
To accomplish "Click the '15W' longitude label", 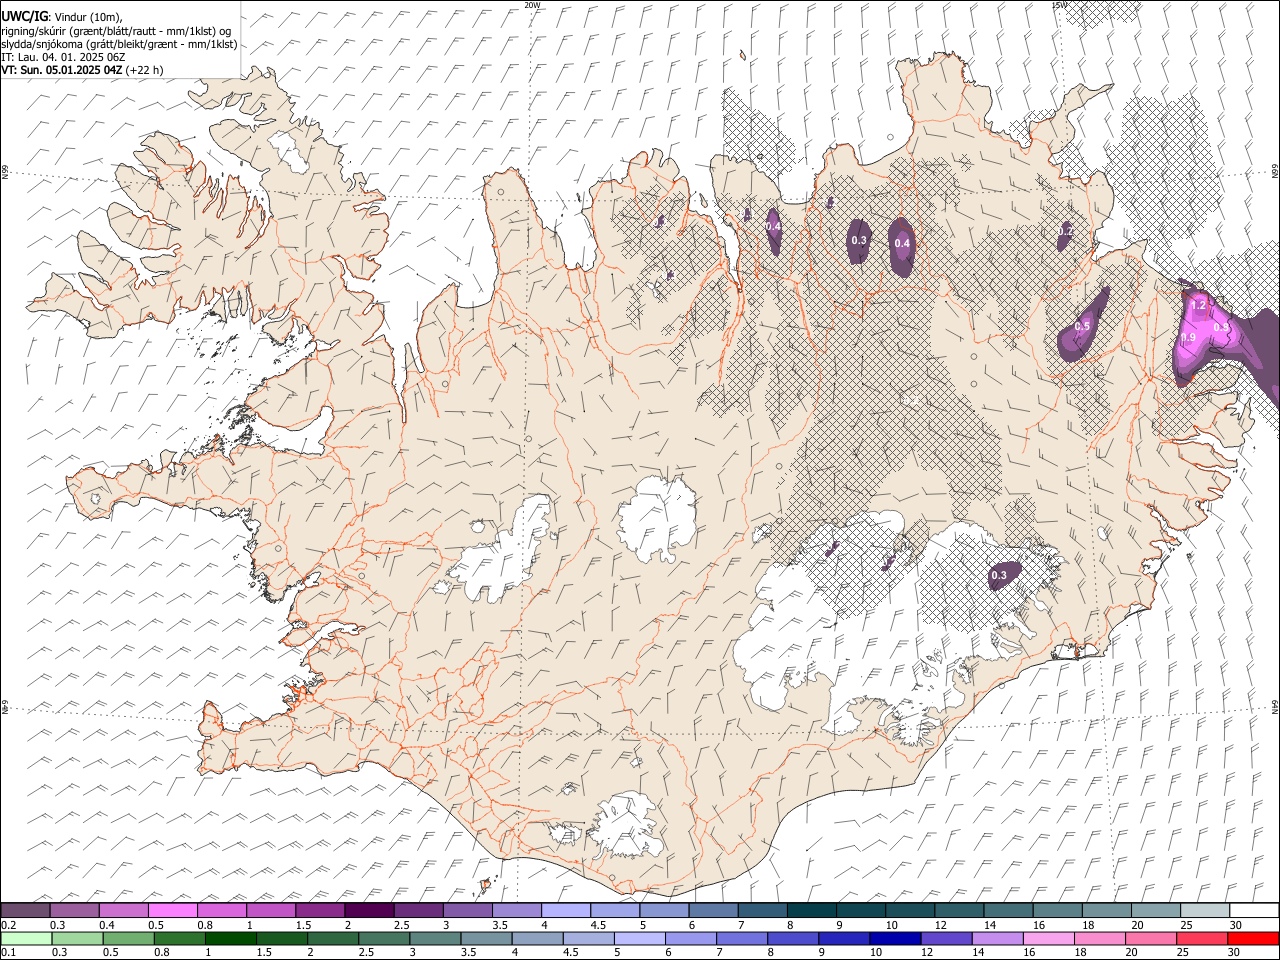I will coord(1059,5).
